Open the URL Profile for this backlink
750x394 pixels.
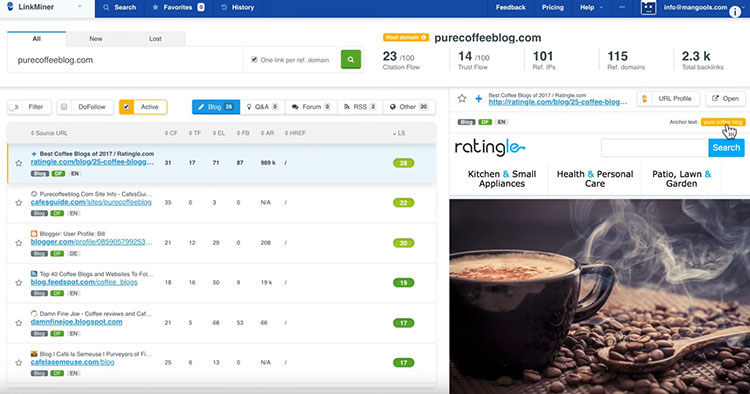(668, 98)
